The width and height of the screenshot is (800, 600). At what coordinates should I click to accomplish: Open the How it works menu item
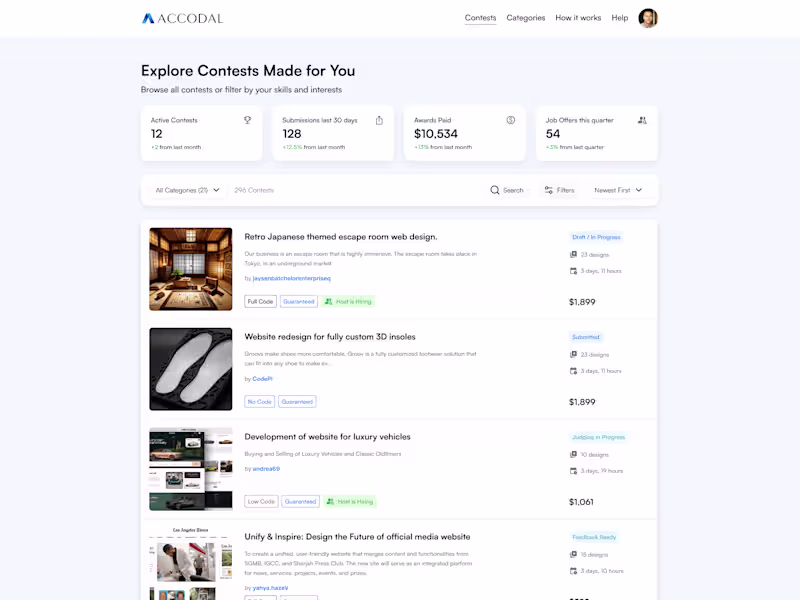(578, 17)
